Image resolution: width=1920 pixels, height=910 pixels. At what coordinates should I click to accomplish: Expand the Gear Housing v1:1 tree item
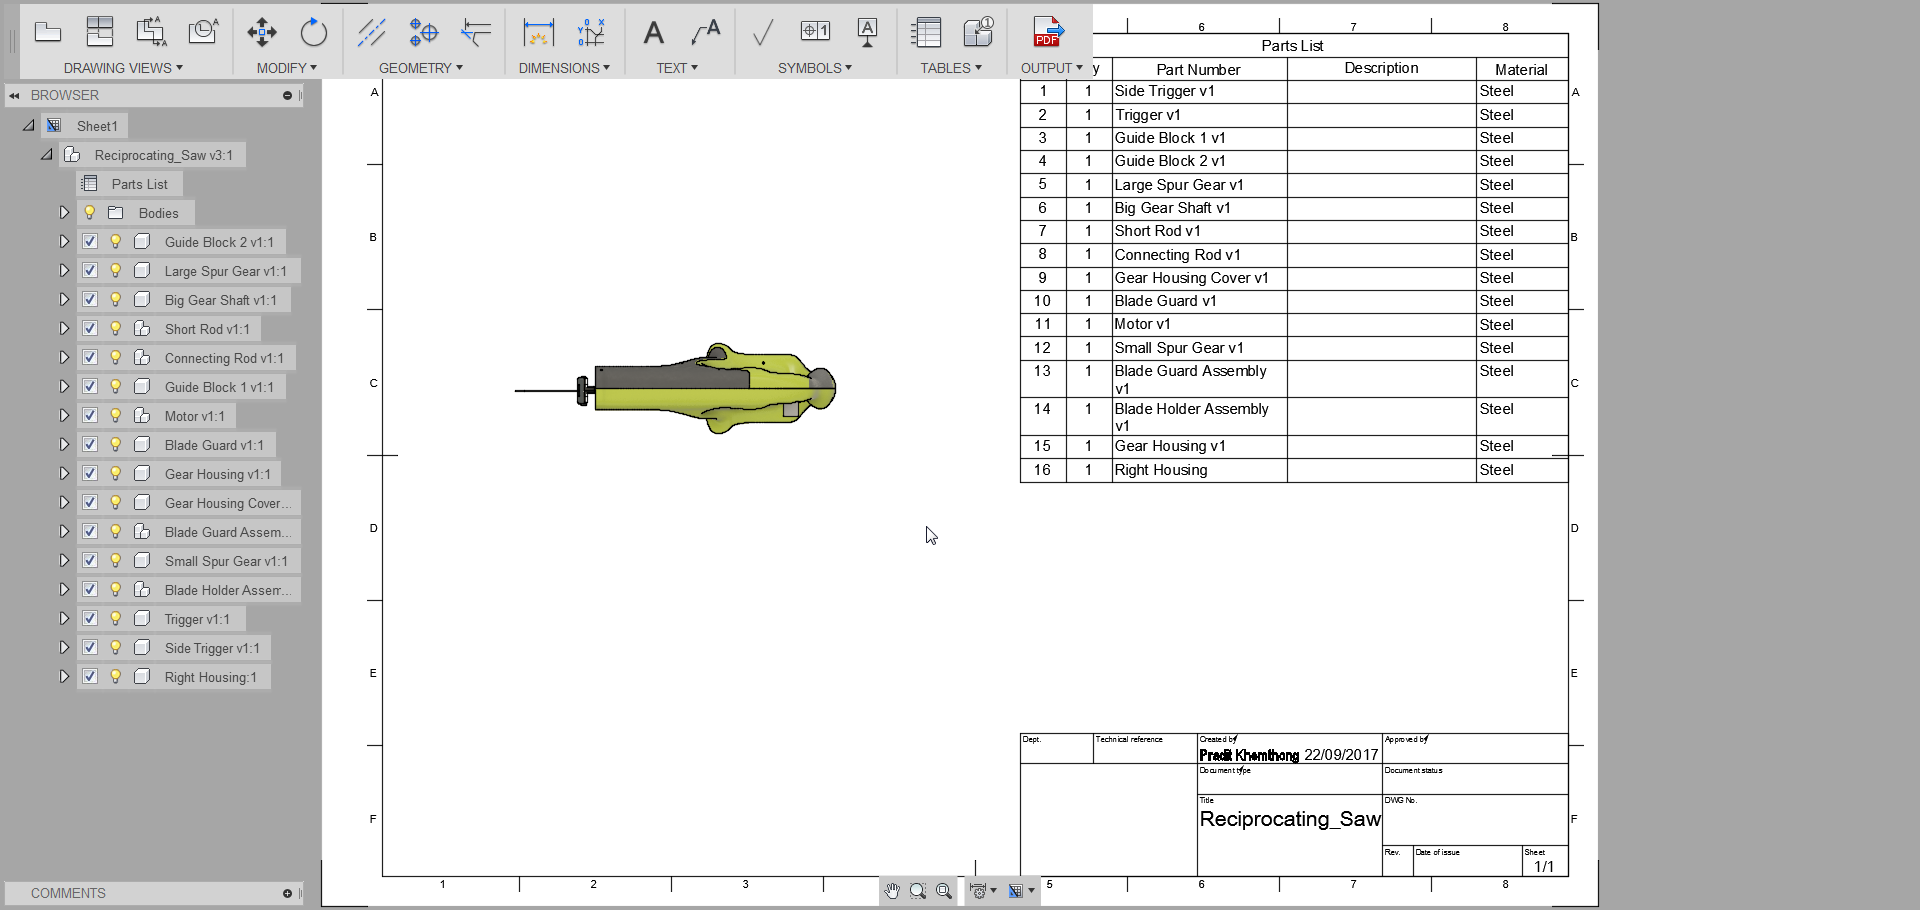click(x=64, y=473)
